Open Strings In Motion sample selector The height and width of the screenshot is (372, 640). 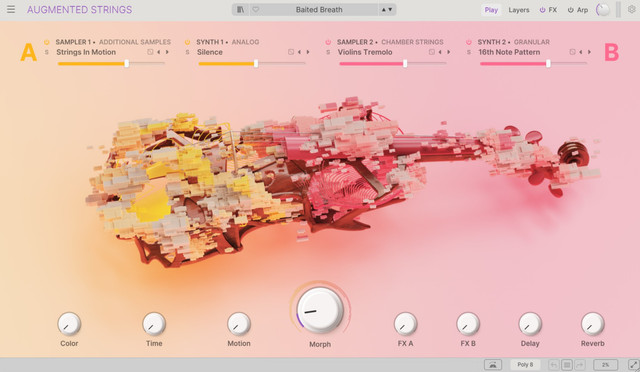[86, 52]
